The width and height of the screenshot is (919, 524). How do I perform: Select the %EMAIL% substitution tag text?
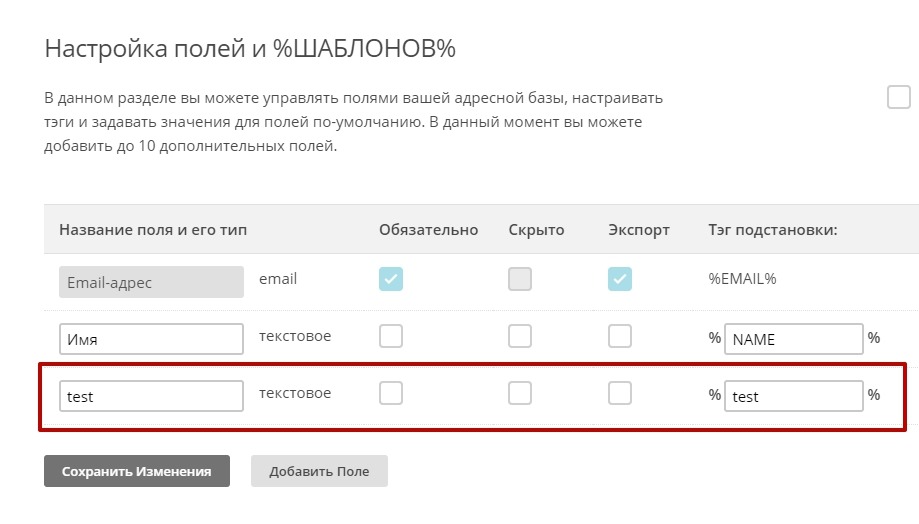[742, 279]
